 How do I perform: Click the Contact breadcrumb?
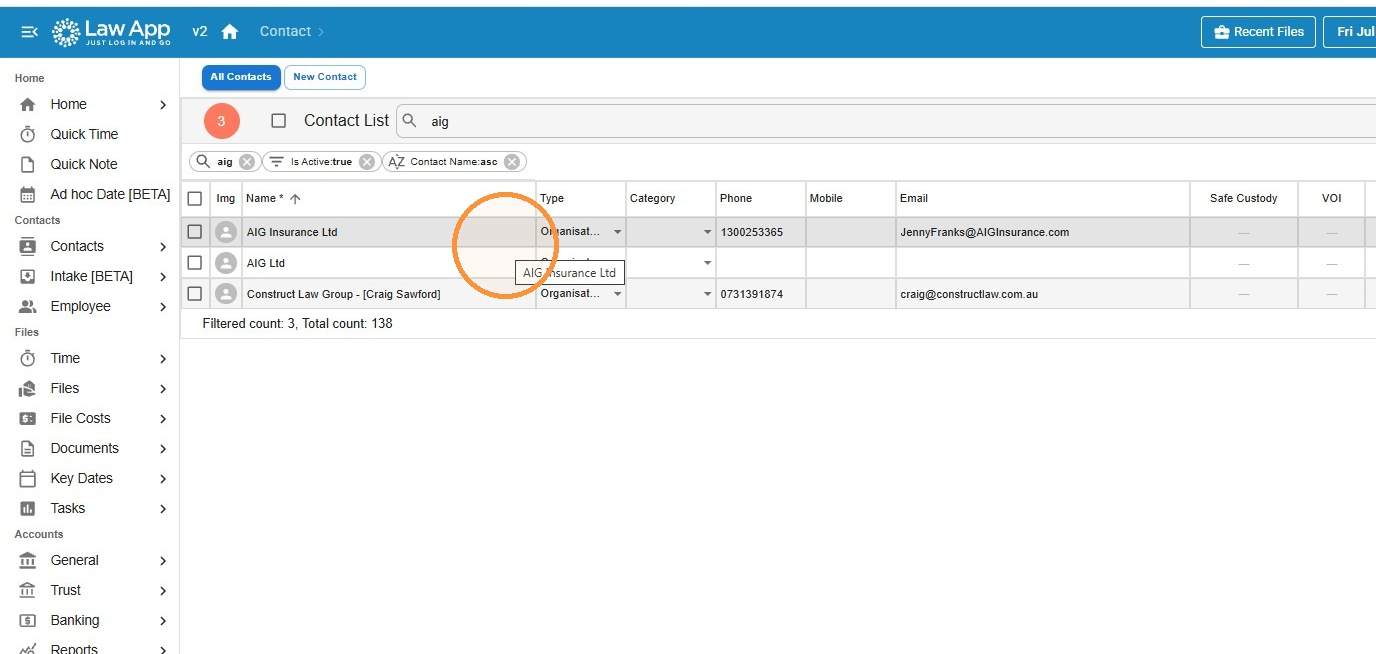[x=285, y=32]
